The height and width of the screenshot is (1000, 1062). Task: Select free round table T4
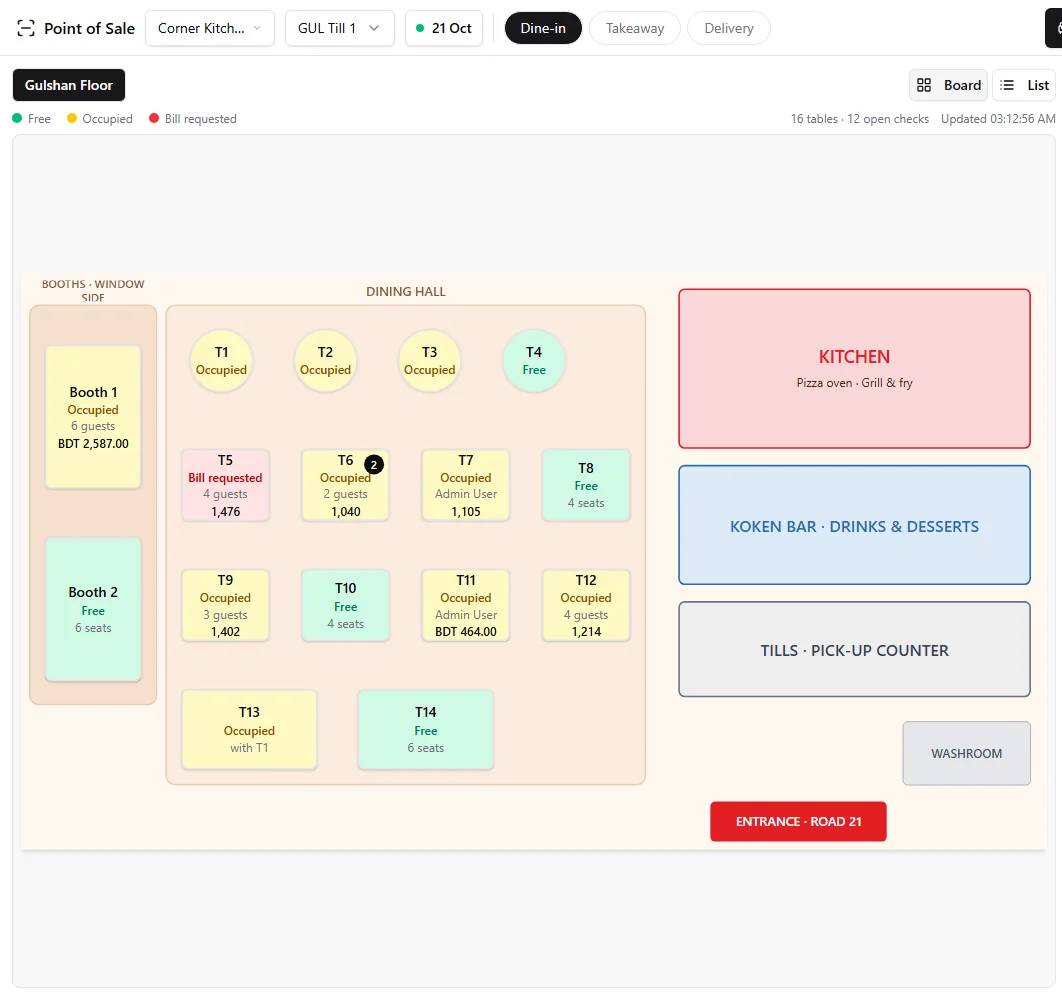point(534,361)
